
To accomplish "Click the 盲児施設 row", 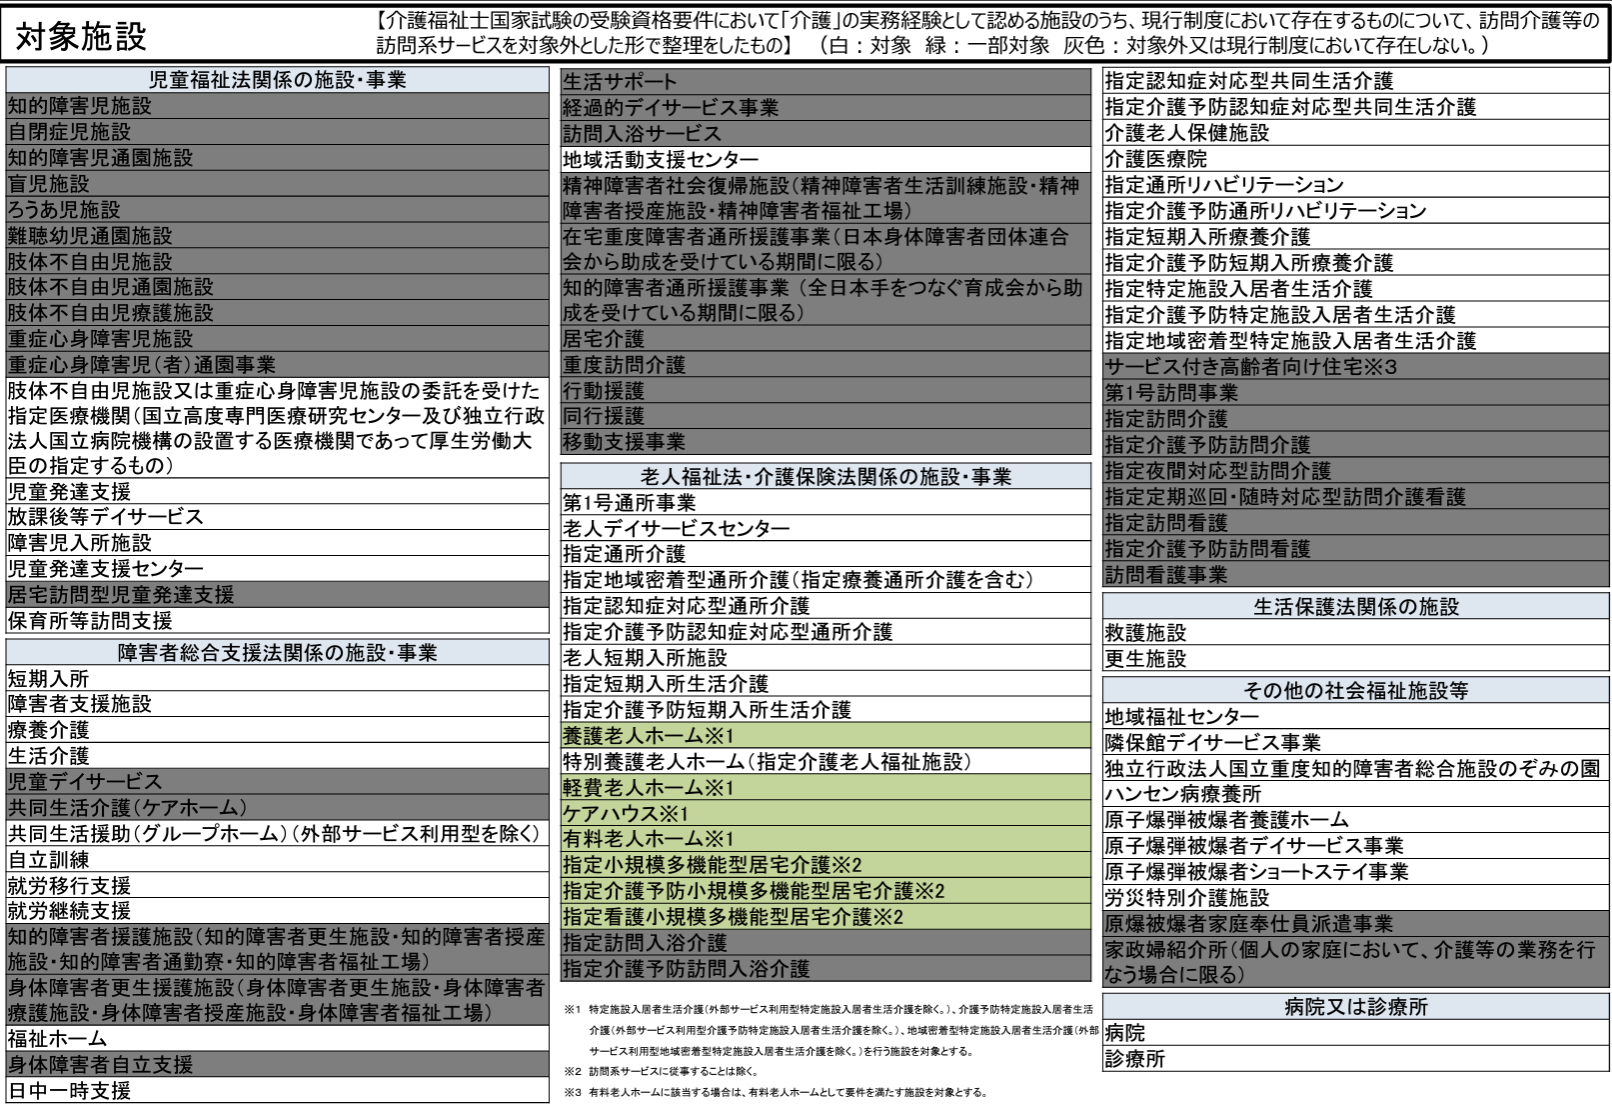I will point(277,184).
